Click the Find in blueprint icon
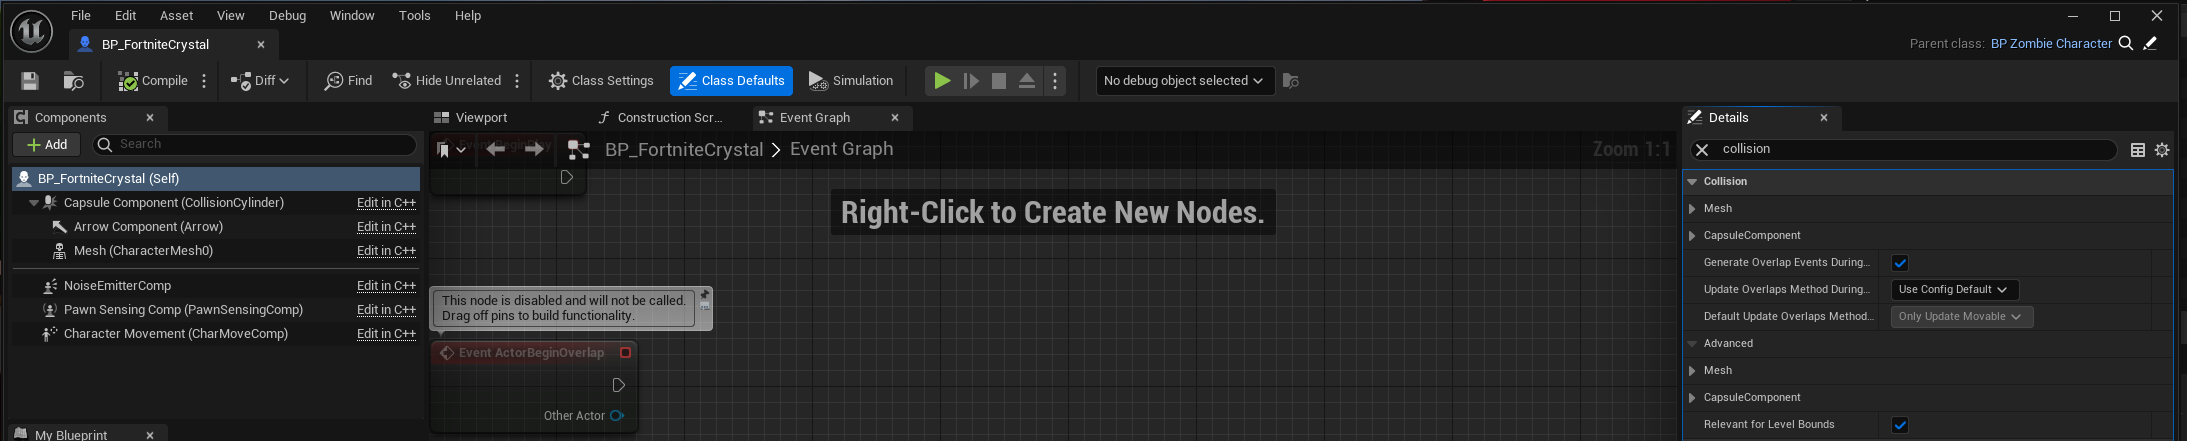Viewport: 2187px width, 441px height. pos(348,81)
